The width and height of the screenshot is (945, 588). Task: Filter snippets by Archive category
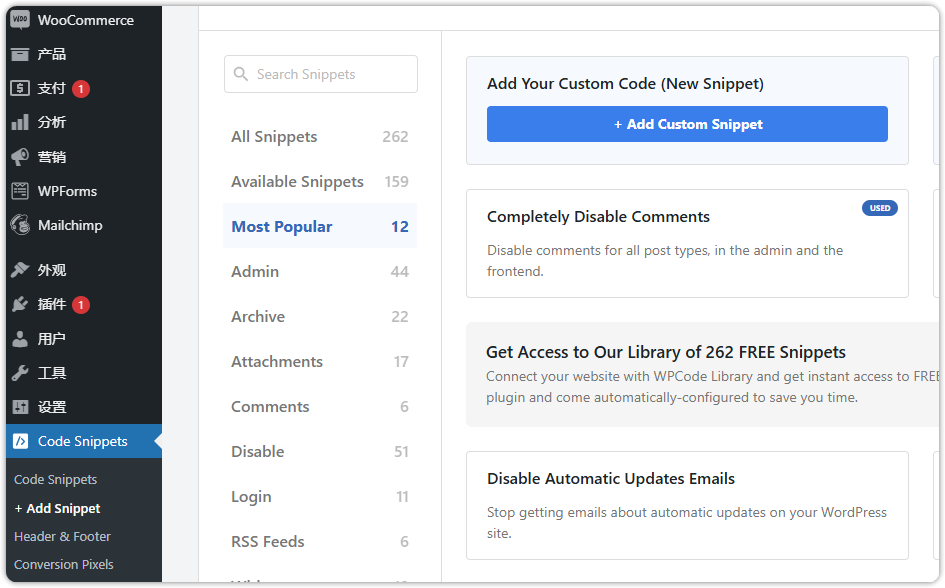click(320, 316)
